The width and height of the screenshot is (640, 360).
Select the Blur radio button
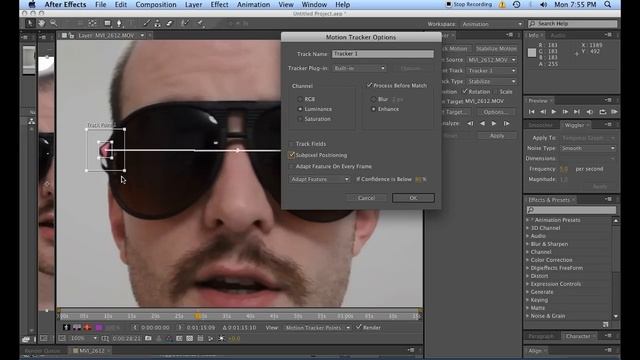(x=373, y=99)
